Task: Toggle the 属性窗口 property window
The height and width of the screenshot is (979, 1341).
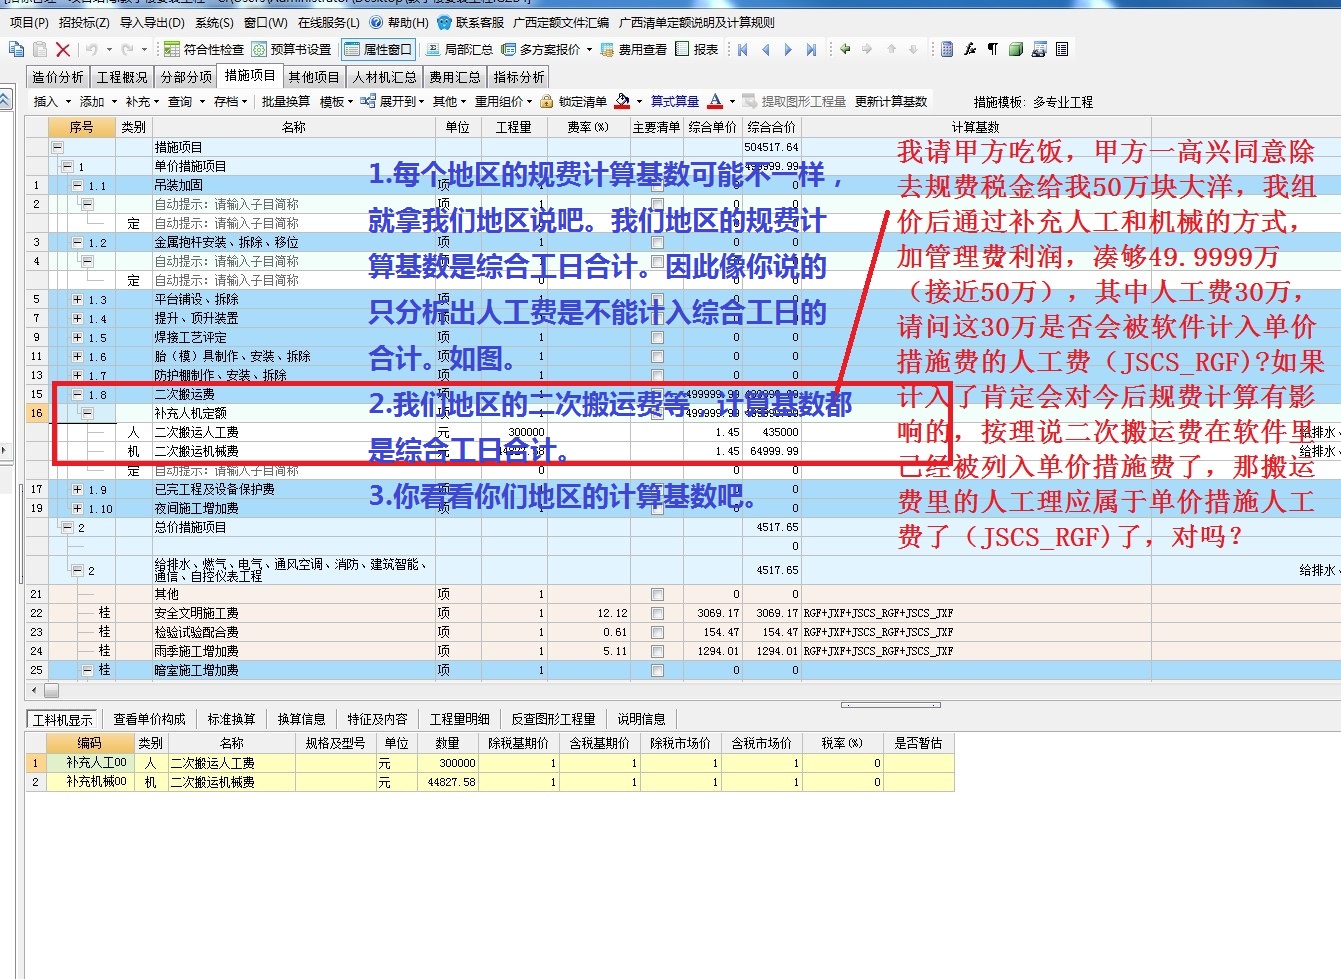Action: pos(378,49)
